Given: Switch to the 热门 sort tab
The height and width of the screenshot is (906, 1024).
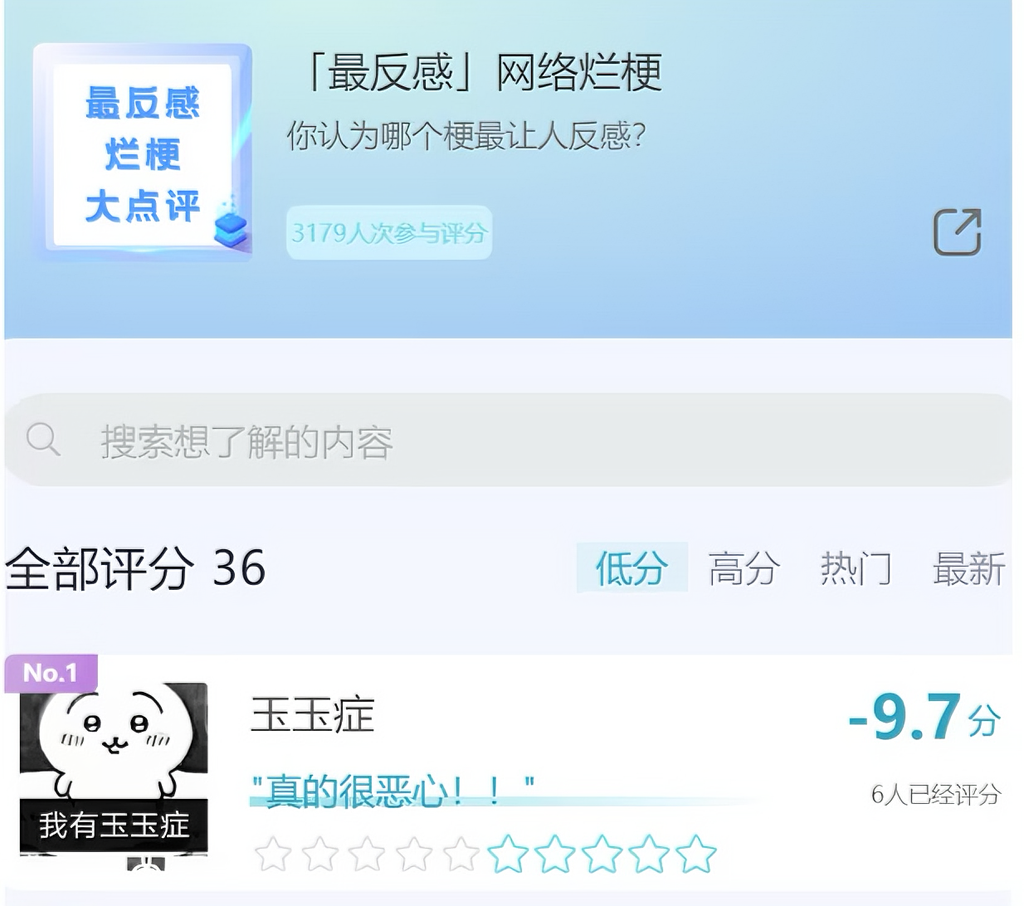Looking at the screenshot, I should pos(856,568).
